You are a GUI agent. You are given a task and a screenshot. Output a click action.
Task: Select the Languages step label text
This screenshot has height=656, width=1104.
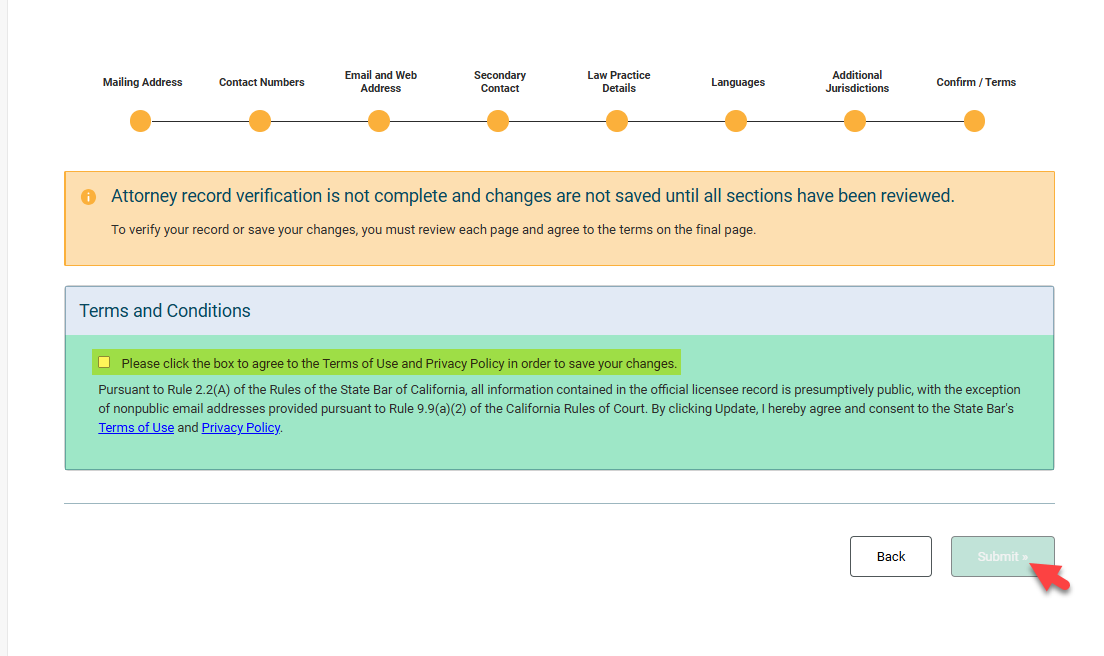coord(738,82)
